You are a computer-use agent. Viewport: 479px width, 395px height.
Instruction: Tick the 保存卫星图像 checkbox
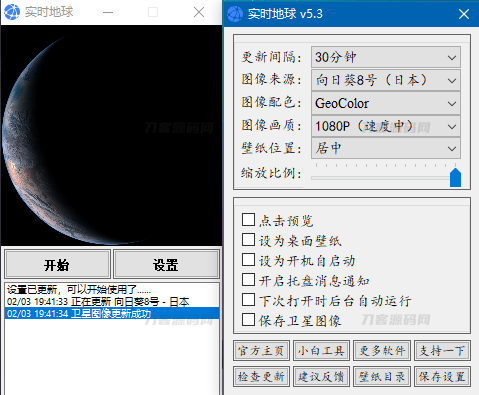[x=248, y=320]
